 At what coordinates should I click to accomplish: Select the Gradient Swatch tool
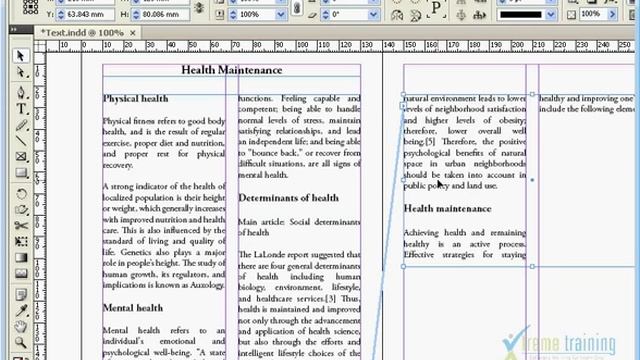[20, 258]
